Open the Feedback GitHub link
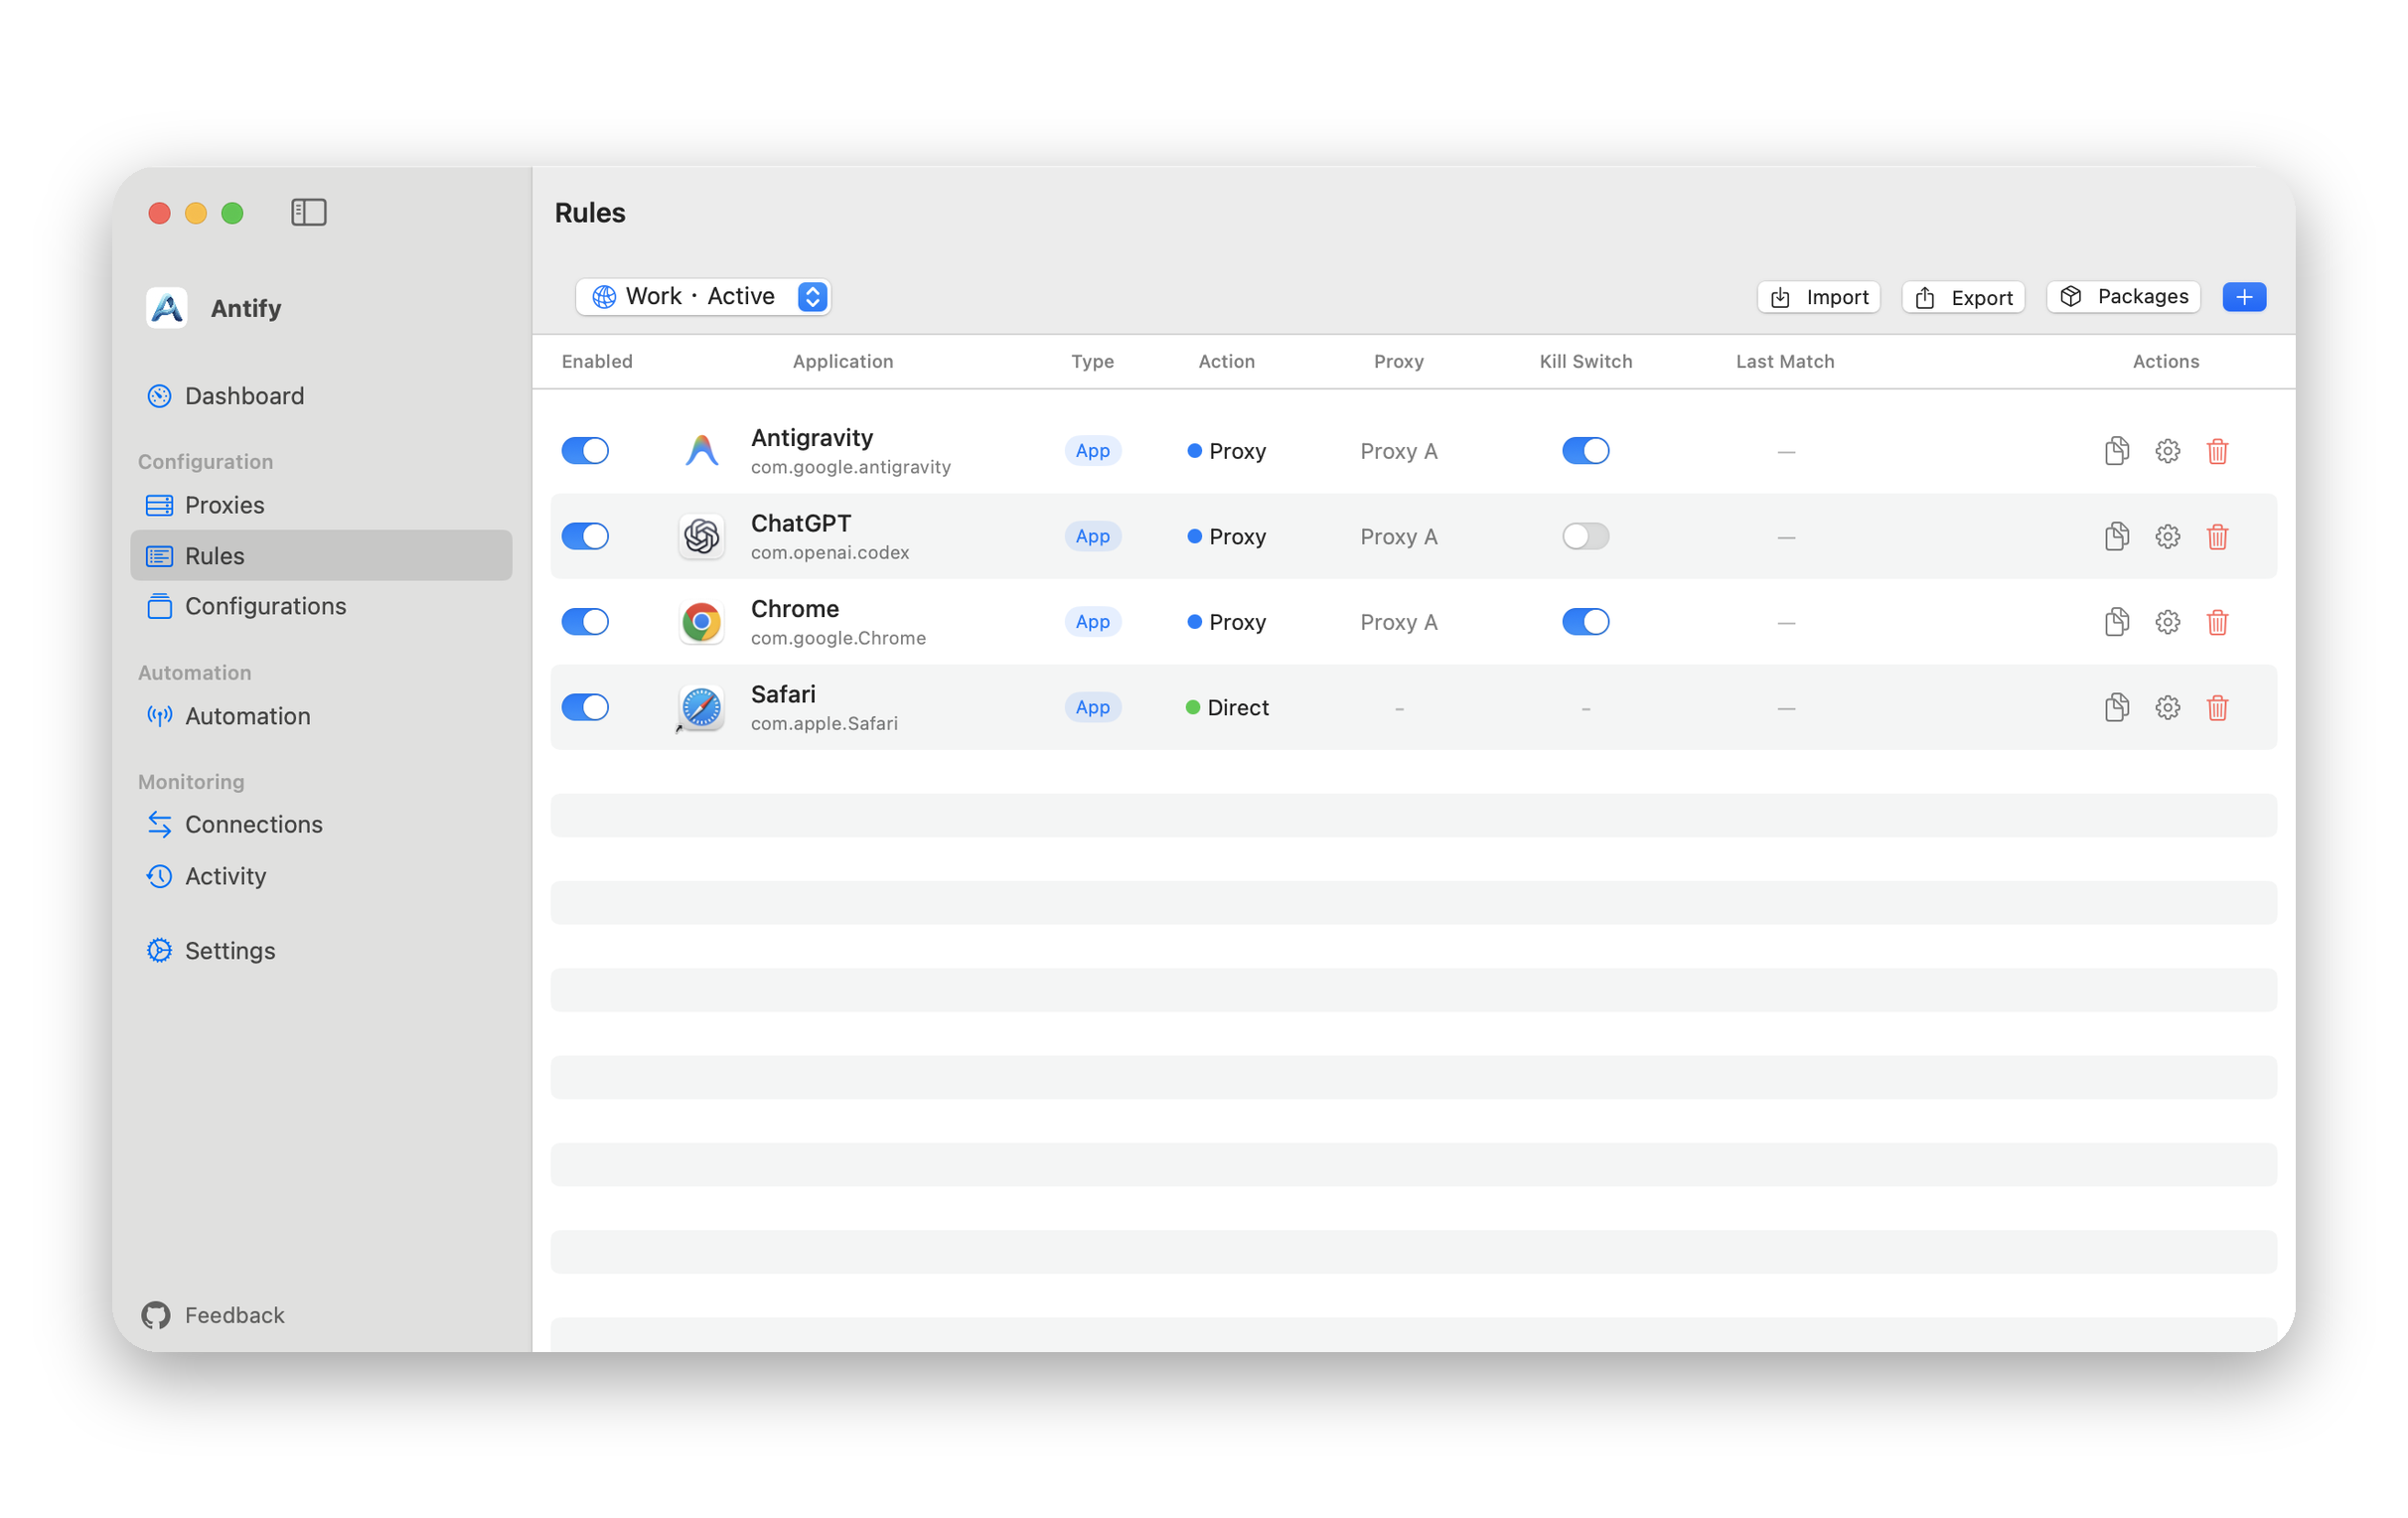 pyautogui.click(x=213, y=1315)
